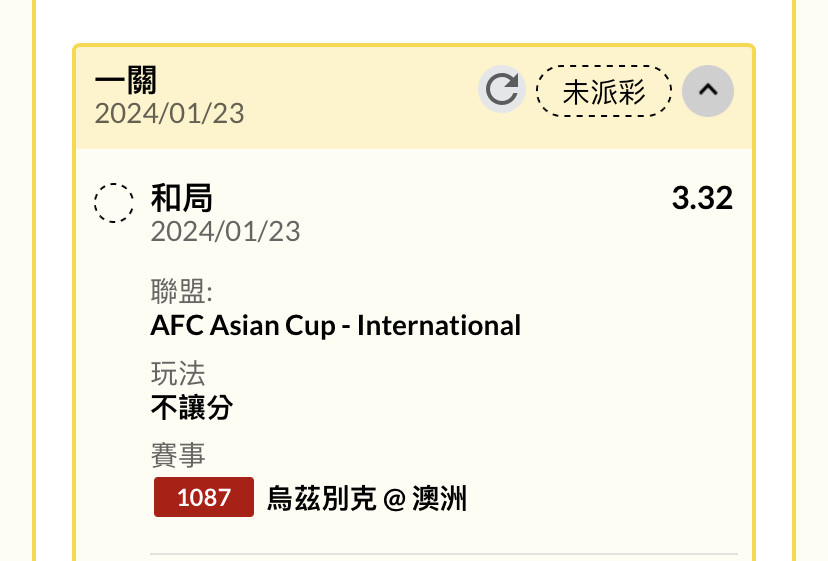This screenshot has height=561, width=828.
Task: Click the divider line below the match row
Action: 444,555
